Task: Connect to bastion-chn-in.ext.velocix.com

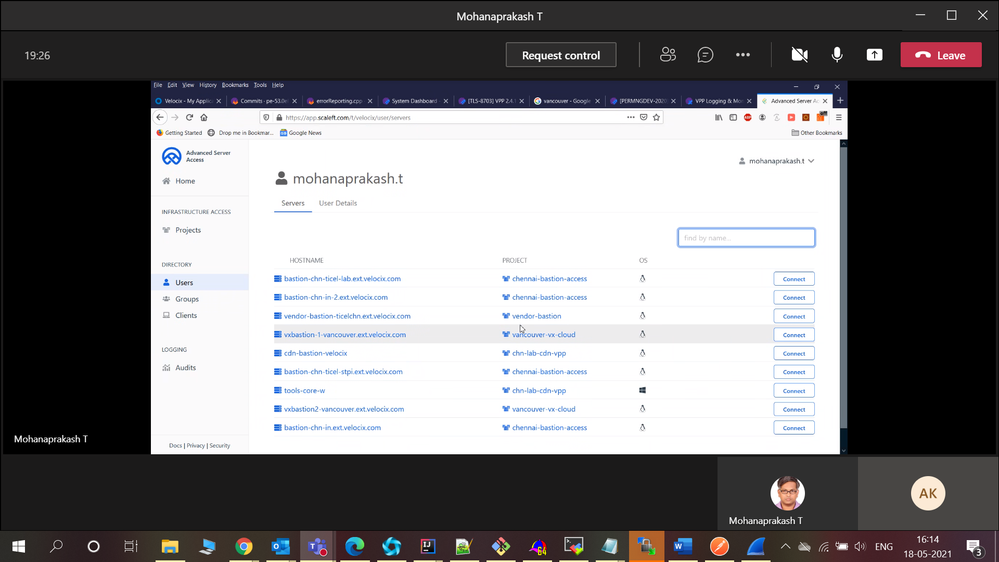Action: pos(794,428)
